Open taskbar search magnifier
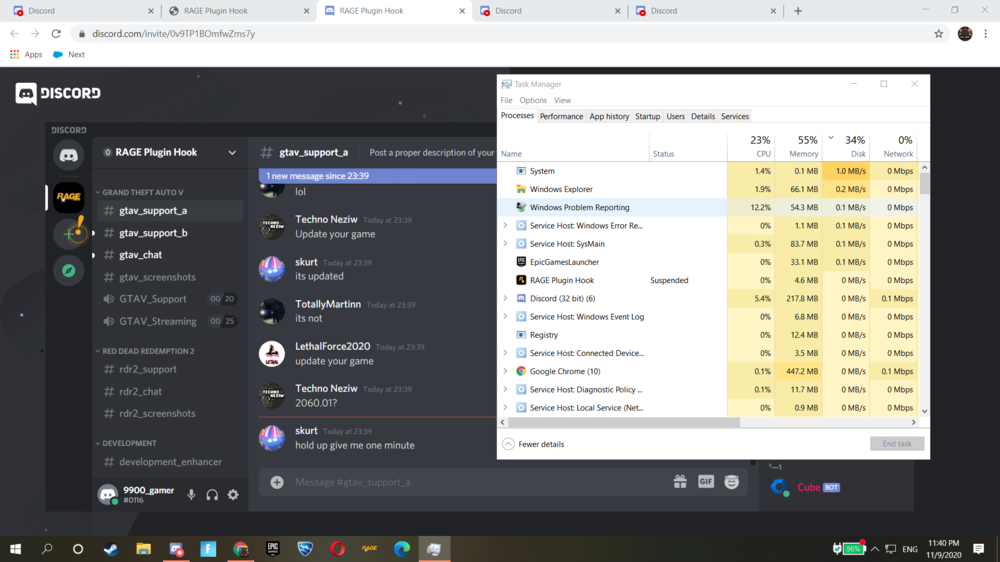 (47, 549)
